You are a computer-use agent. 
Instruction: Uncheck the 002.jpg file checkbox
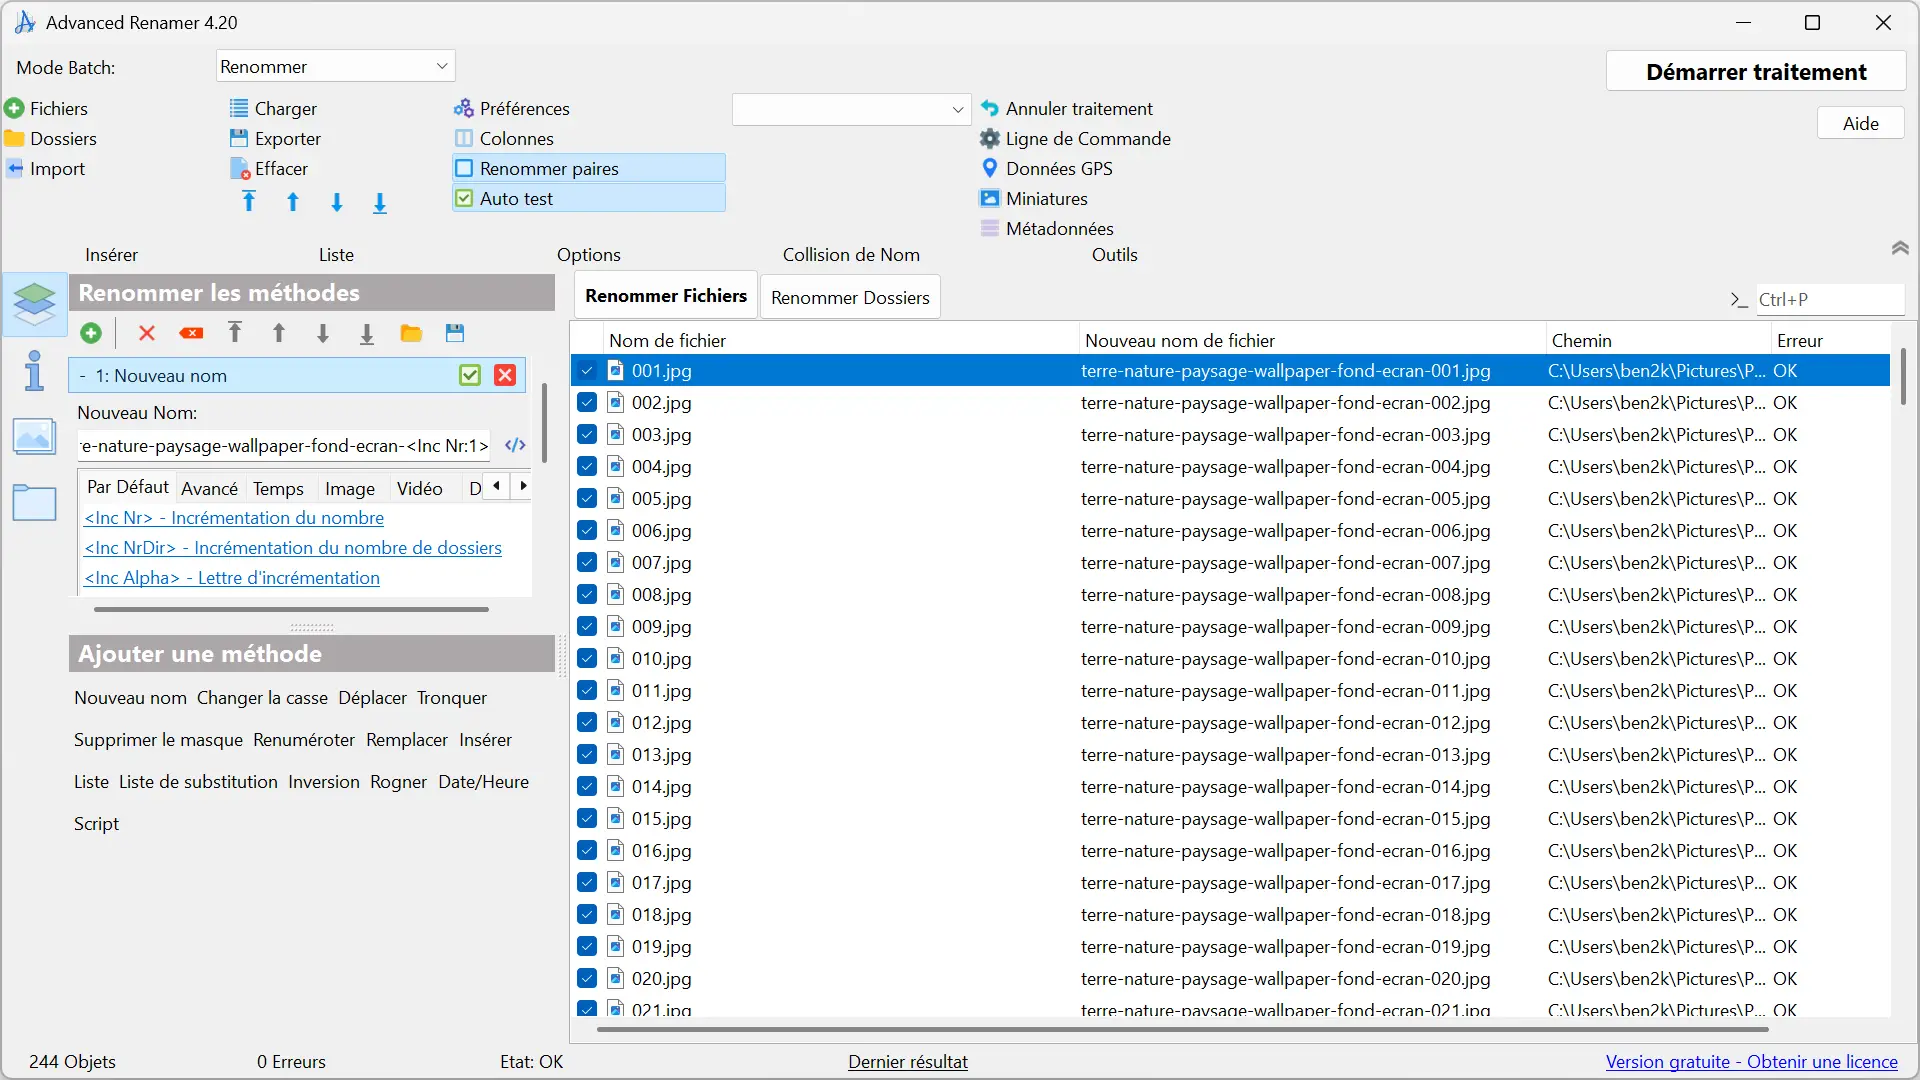coord(587,402)
